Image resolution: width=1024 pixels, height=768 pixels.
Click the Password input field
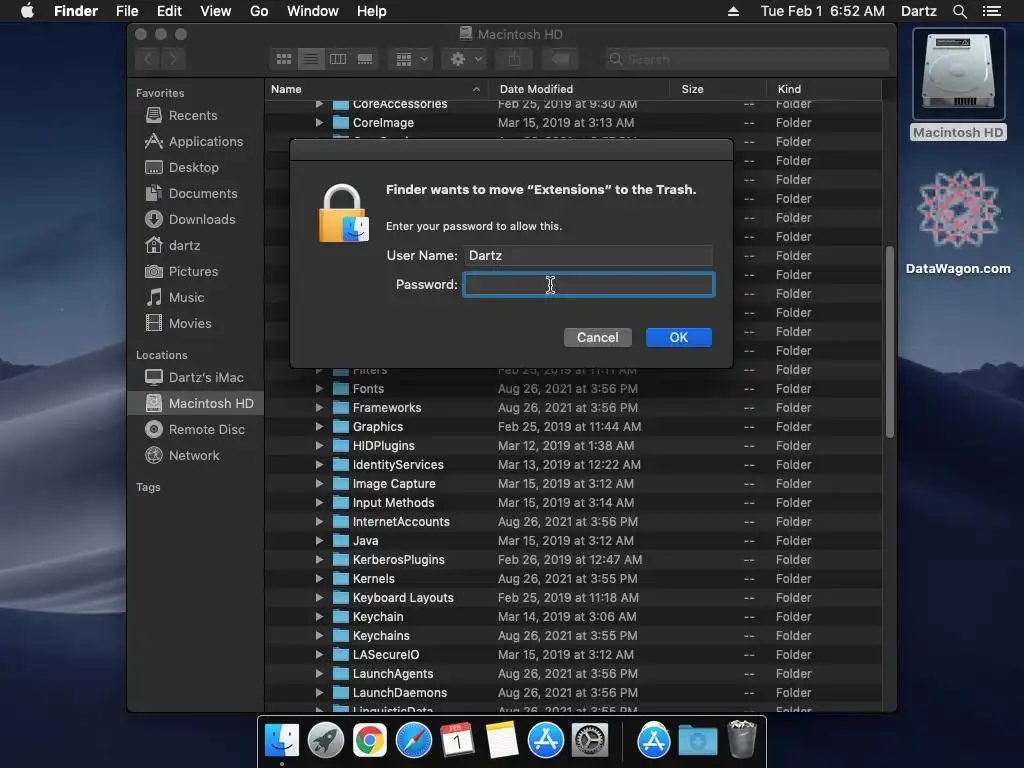(589, 285)
